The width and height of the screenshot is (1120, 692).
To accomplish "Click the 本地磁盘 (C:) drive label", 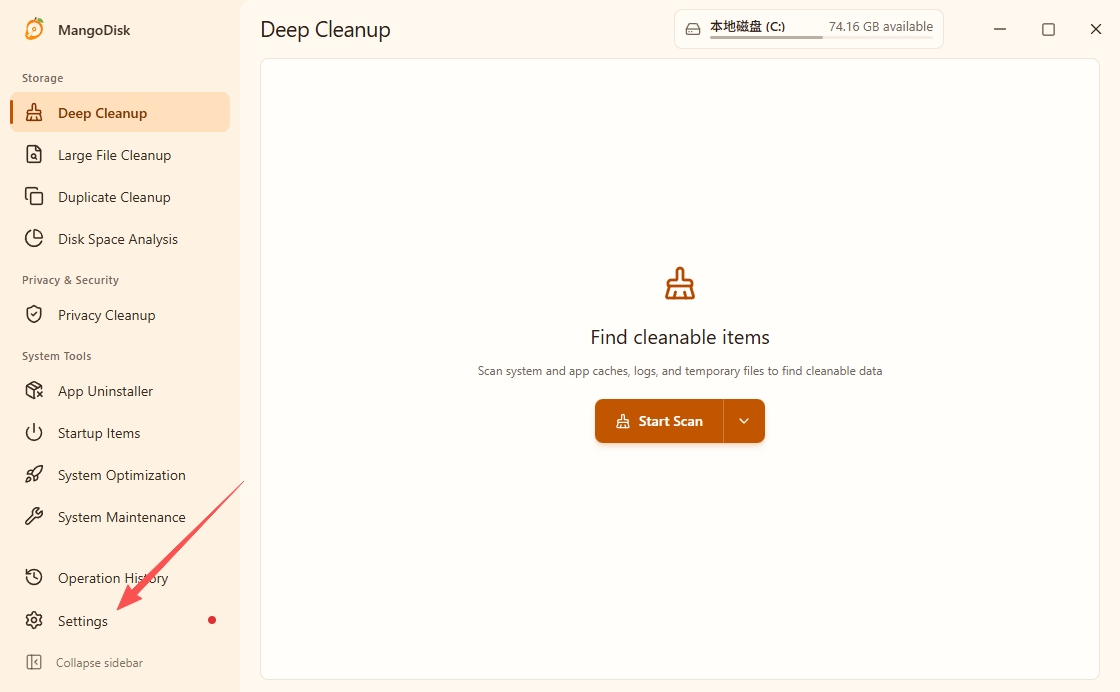I will coord(747,26).
